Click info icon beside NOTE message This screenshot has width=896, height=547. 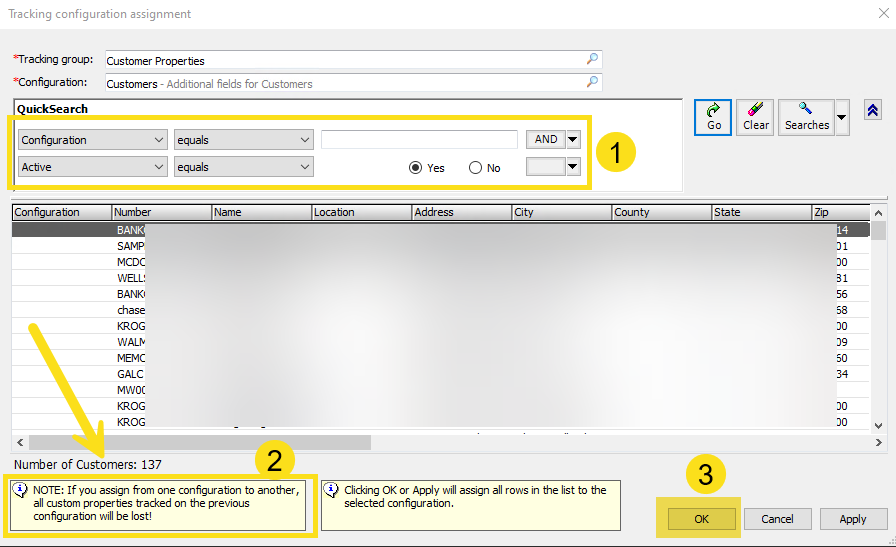[x=20, y=490]
